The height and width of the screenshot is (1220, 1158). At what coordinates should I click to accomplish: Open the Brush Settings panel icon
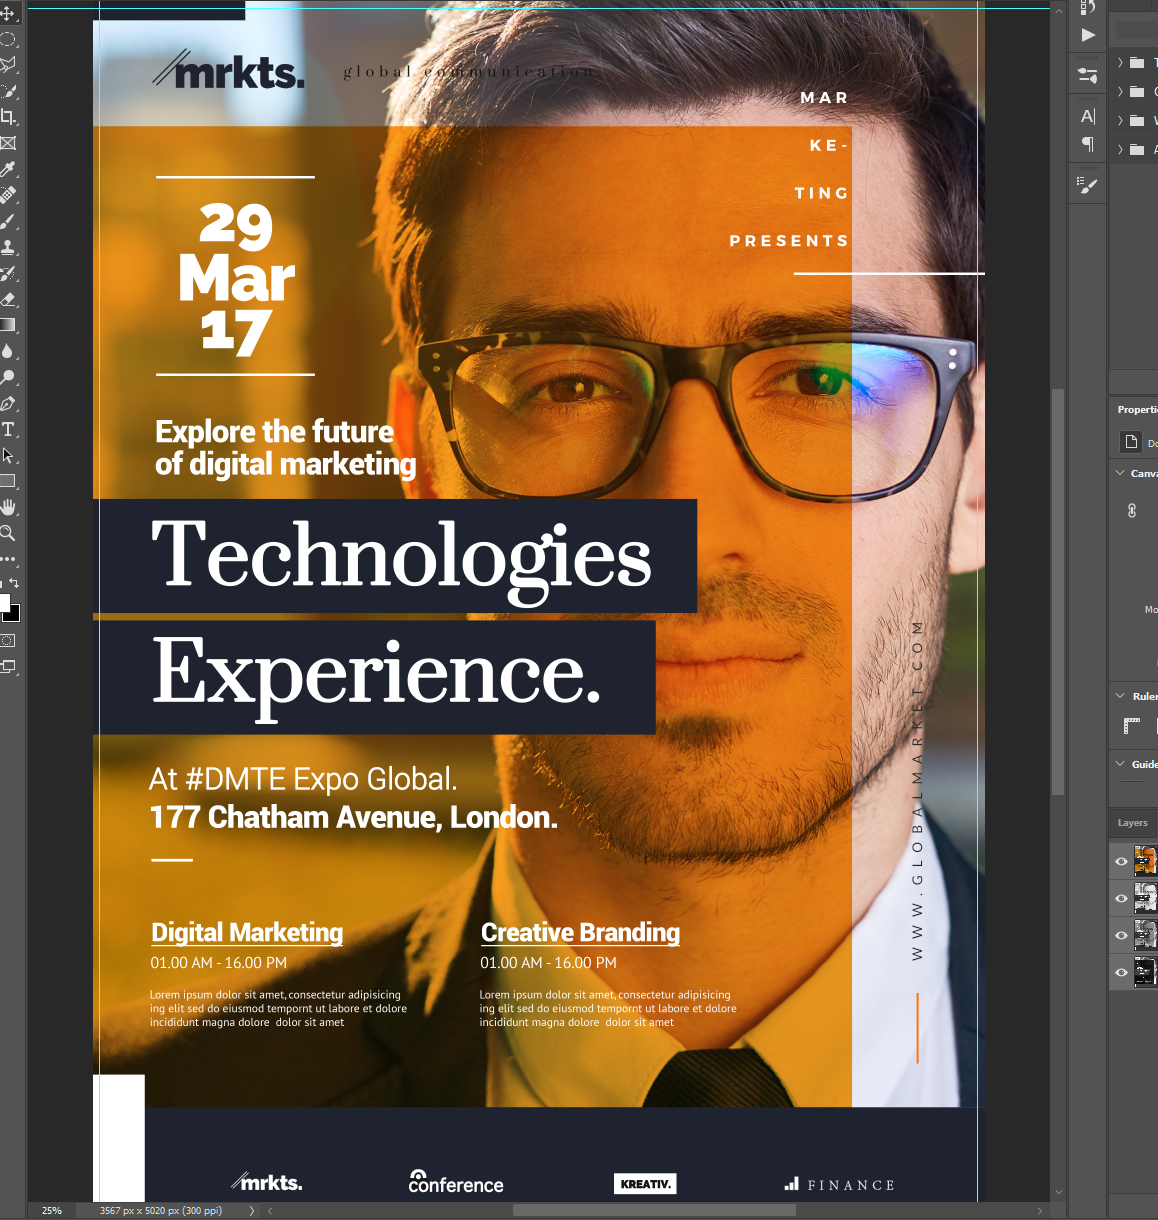coord(1088,75)
